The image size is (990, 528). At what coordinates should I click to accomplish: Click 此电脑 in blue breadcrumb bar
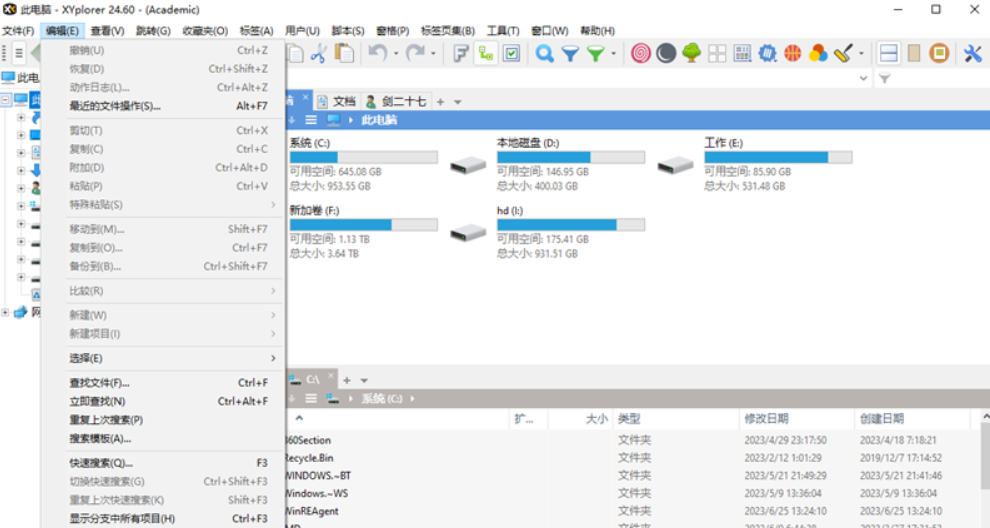point(379,120)
